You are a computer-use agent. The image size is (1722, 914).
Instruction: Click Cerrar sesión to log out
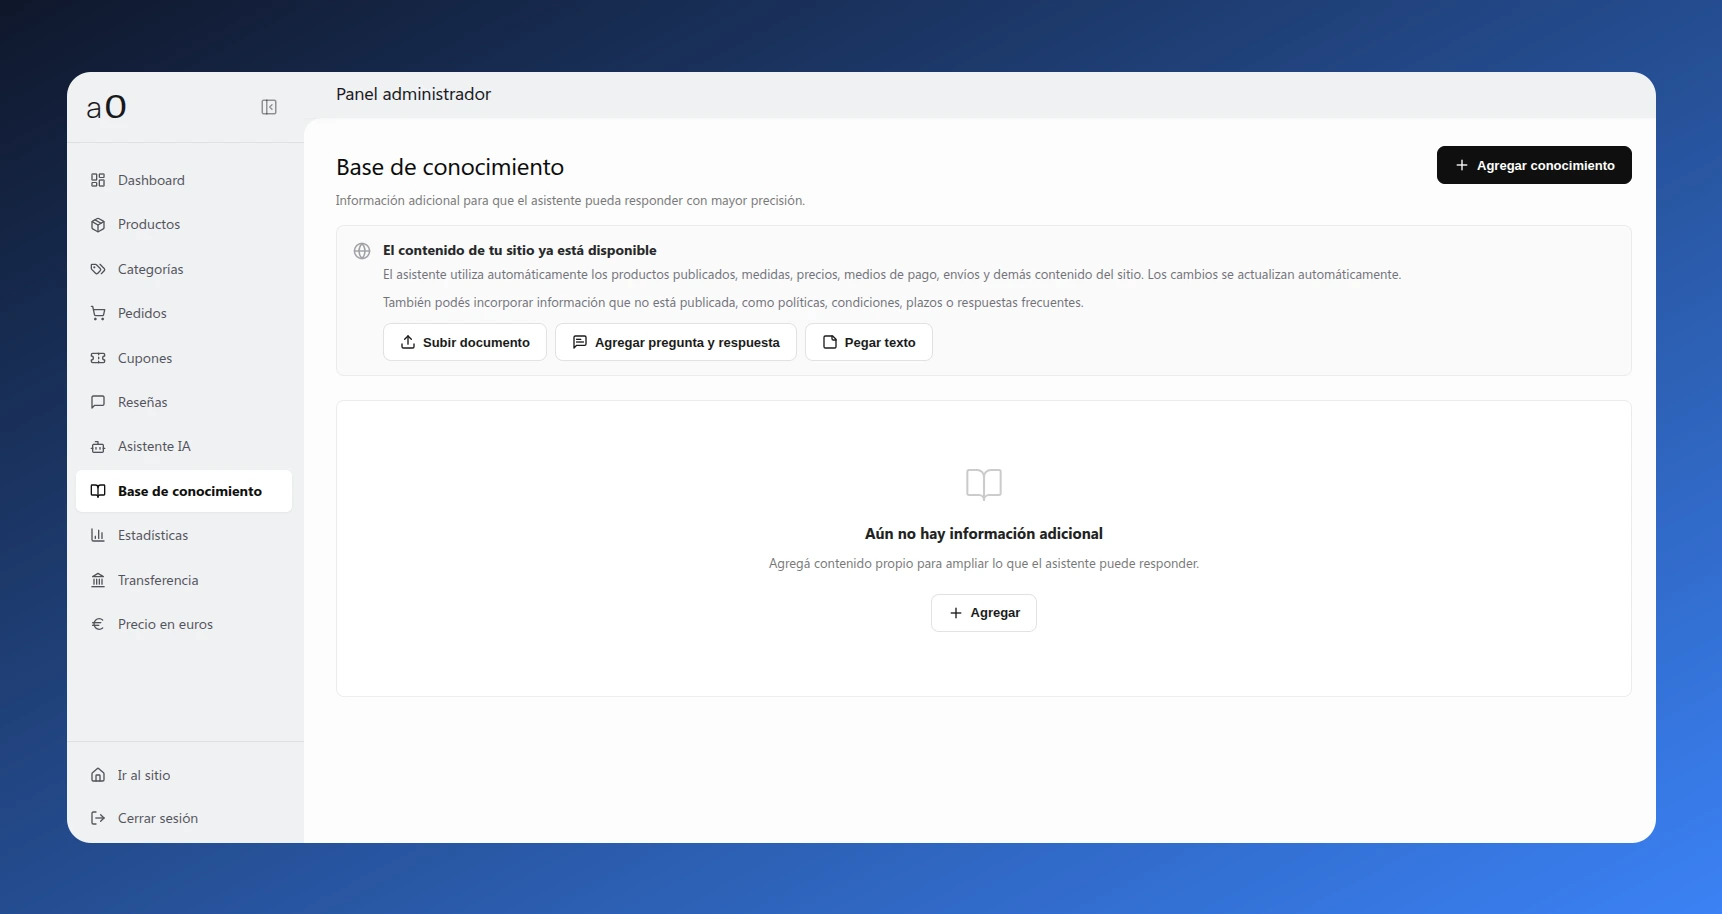pos(184,818)
